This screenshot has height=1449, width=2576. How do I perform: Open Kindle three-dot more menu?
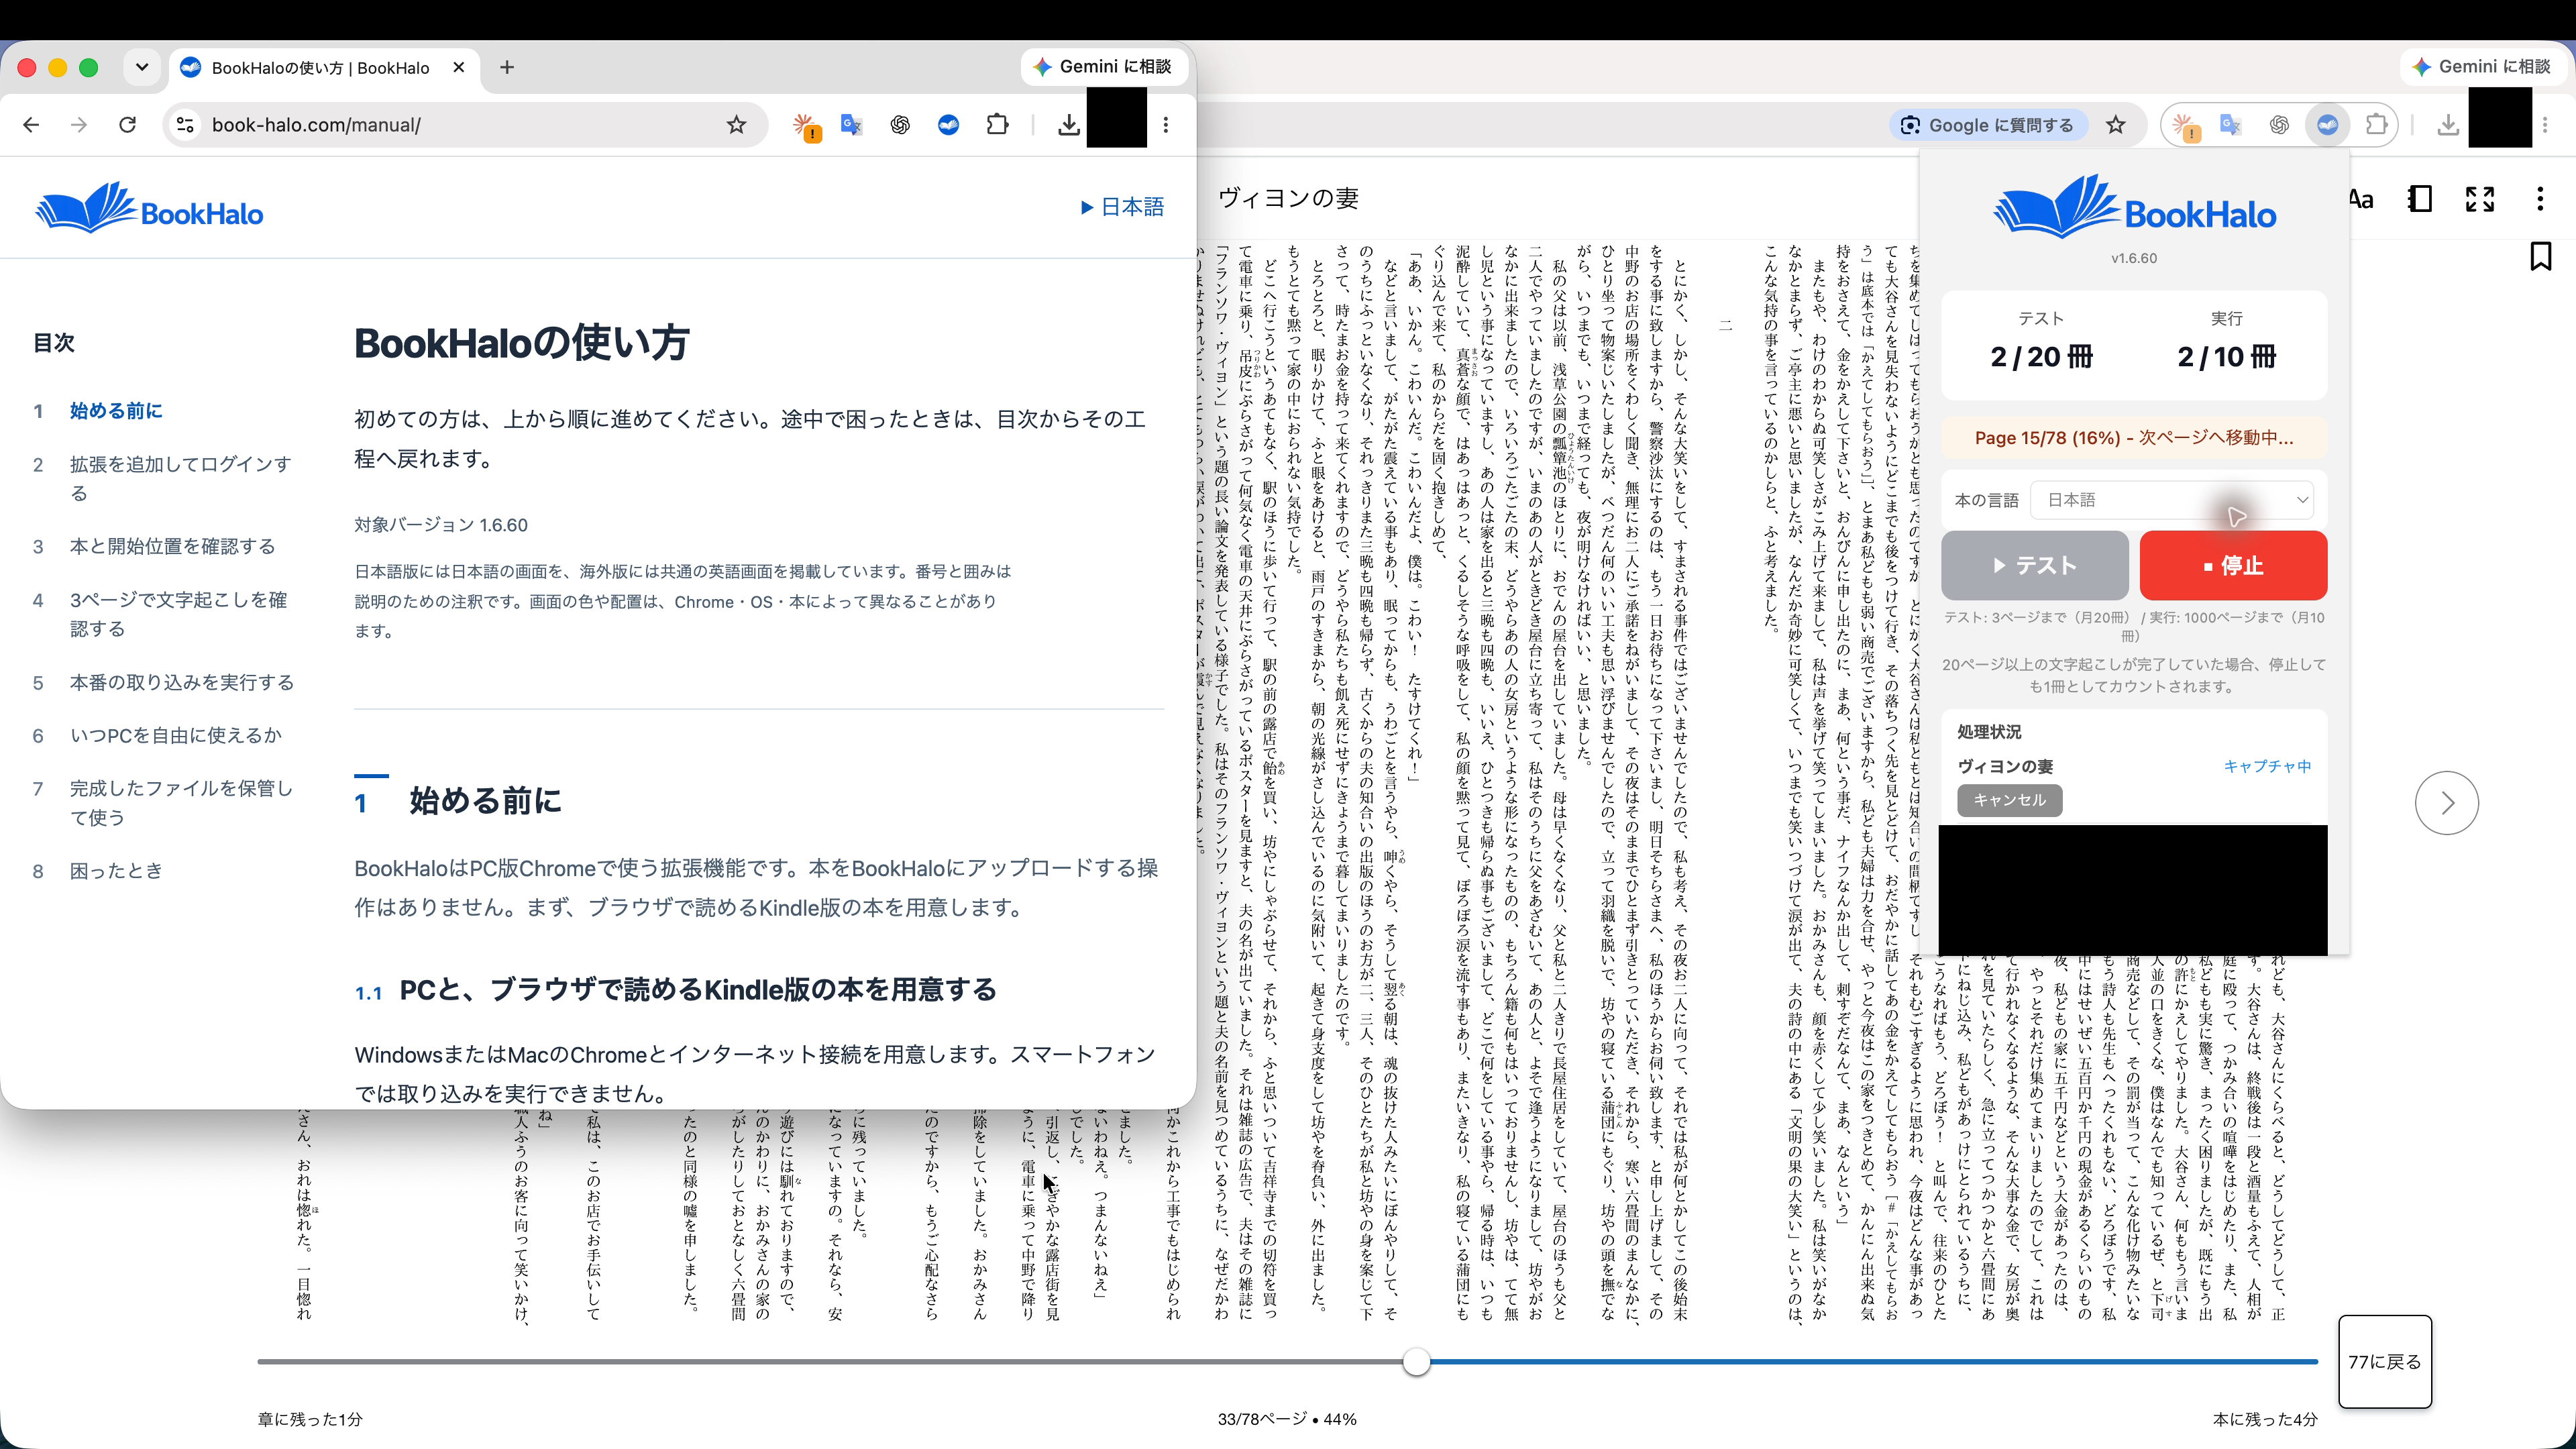pos(2540,199)
